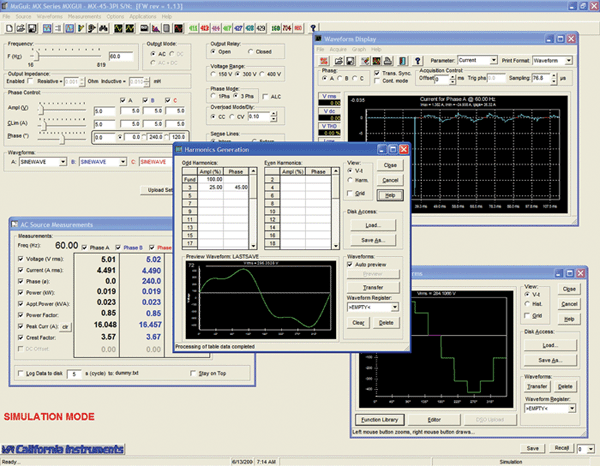The height and width of the screenshot is (466, 600).
Task: Click overload delay 0.10 stepper arrows
Action: click(x=273, y=117)
